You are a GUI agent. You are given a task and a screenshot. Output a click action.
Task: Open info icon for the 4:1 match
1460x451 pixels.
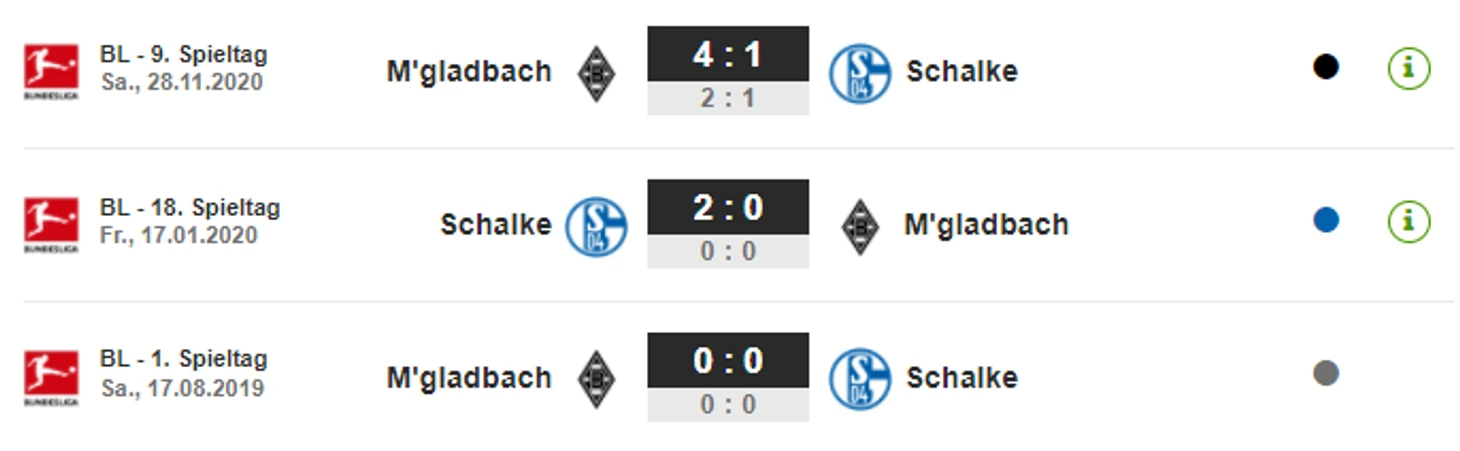tap(1408, 68)
